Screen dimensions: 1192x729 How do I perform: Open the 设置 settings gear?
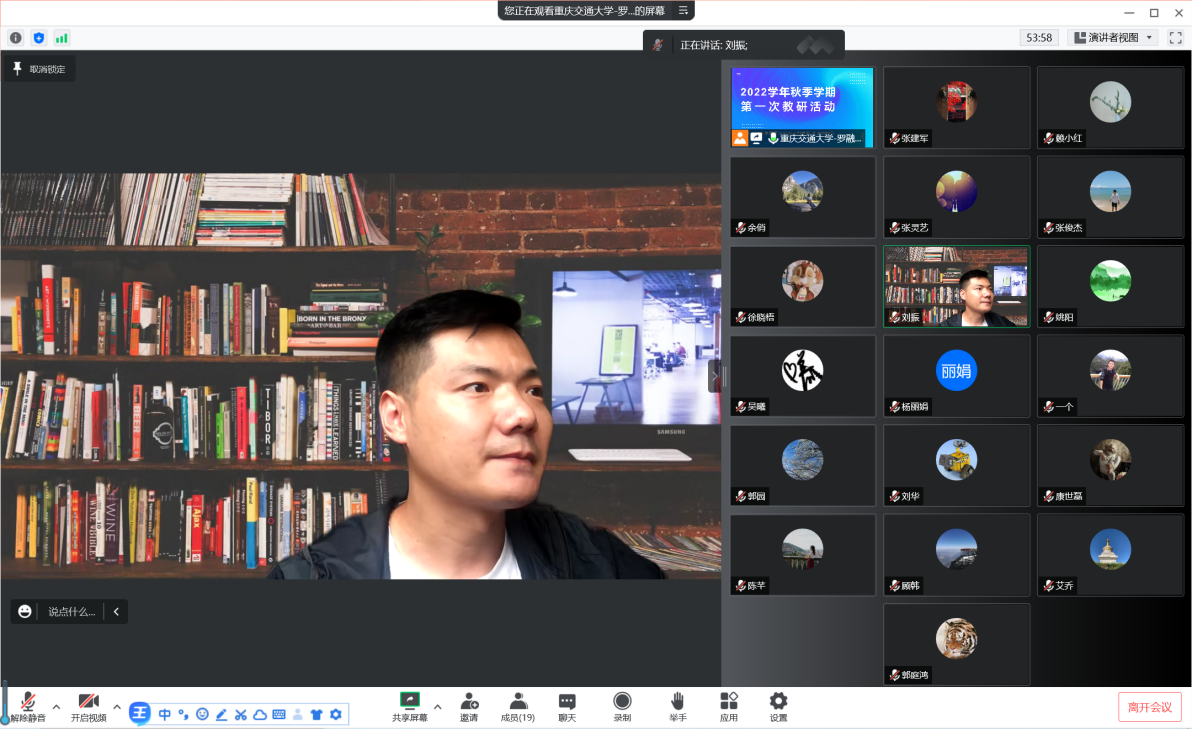(x=778, y=701)
